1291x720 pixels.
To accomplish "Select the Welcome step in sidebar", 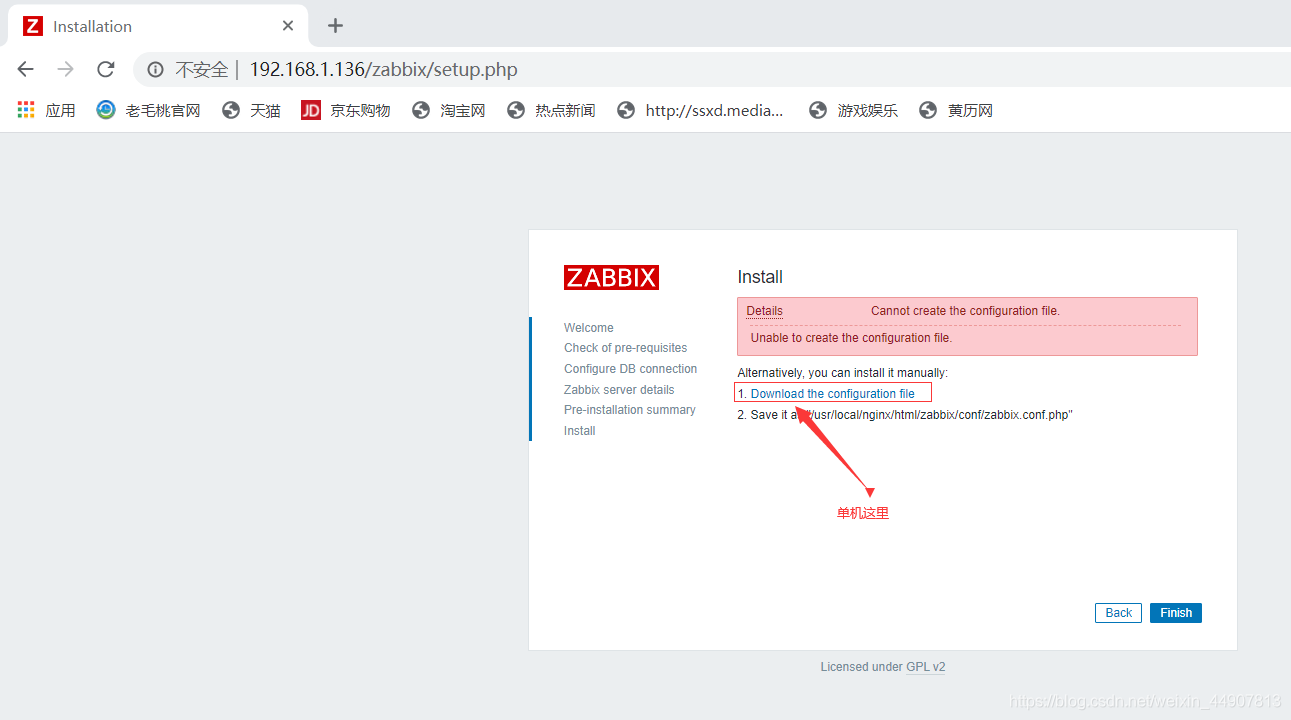I will 589,328.
